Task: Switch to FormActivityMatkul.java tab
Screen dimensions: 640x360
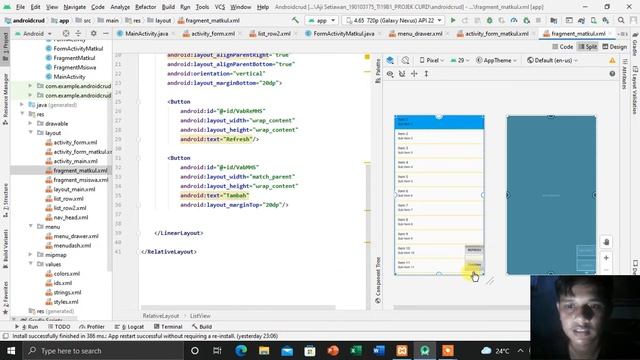Action: click(344, 33)
